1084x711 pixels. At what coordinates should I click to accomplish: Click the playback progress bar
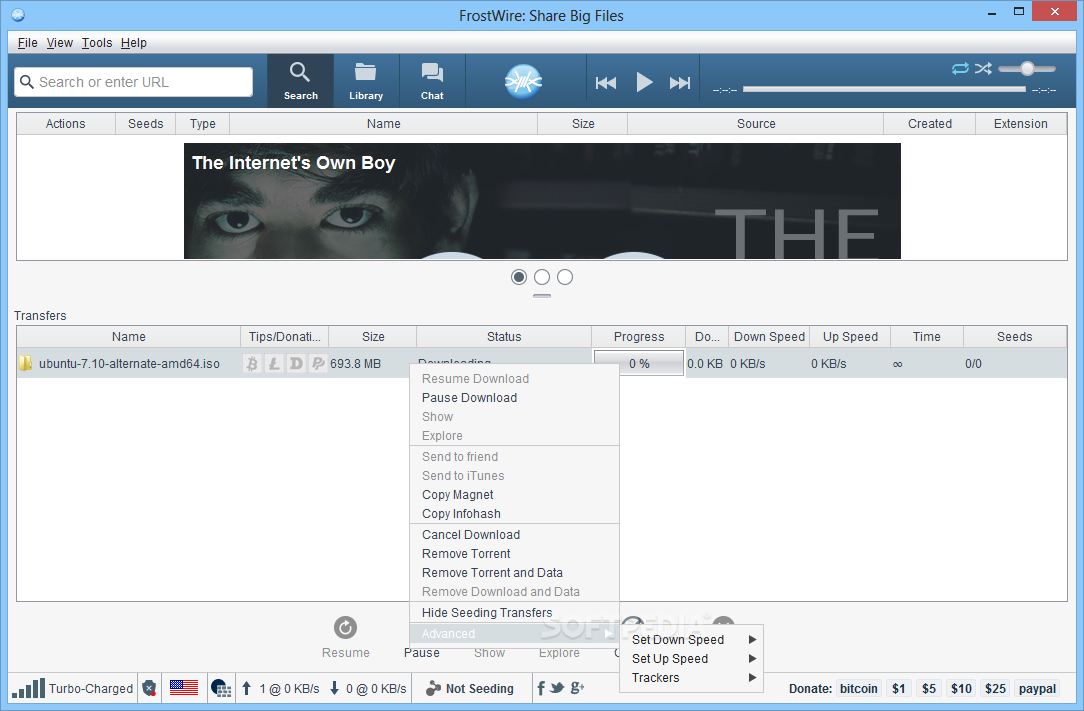coord(884,89)
